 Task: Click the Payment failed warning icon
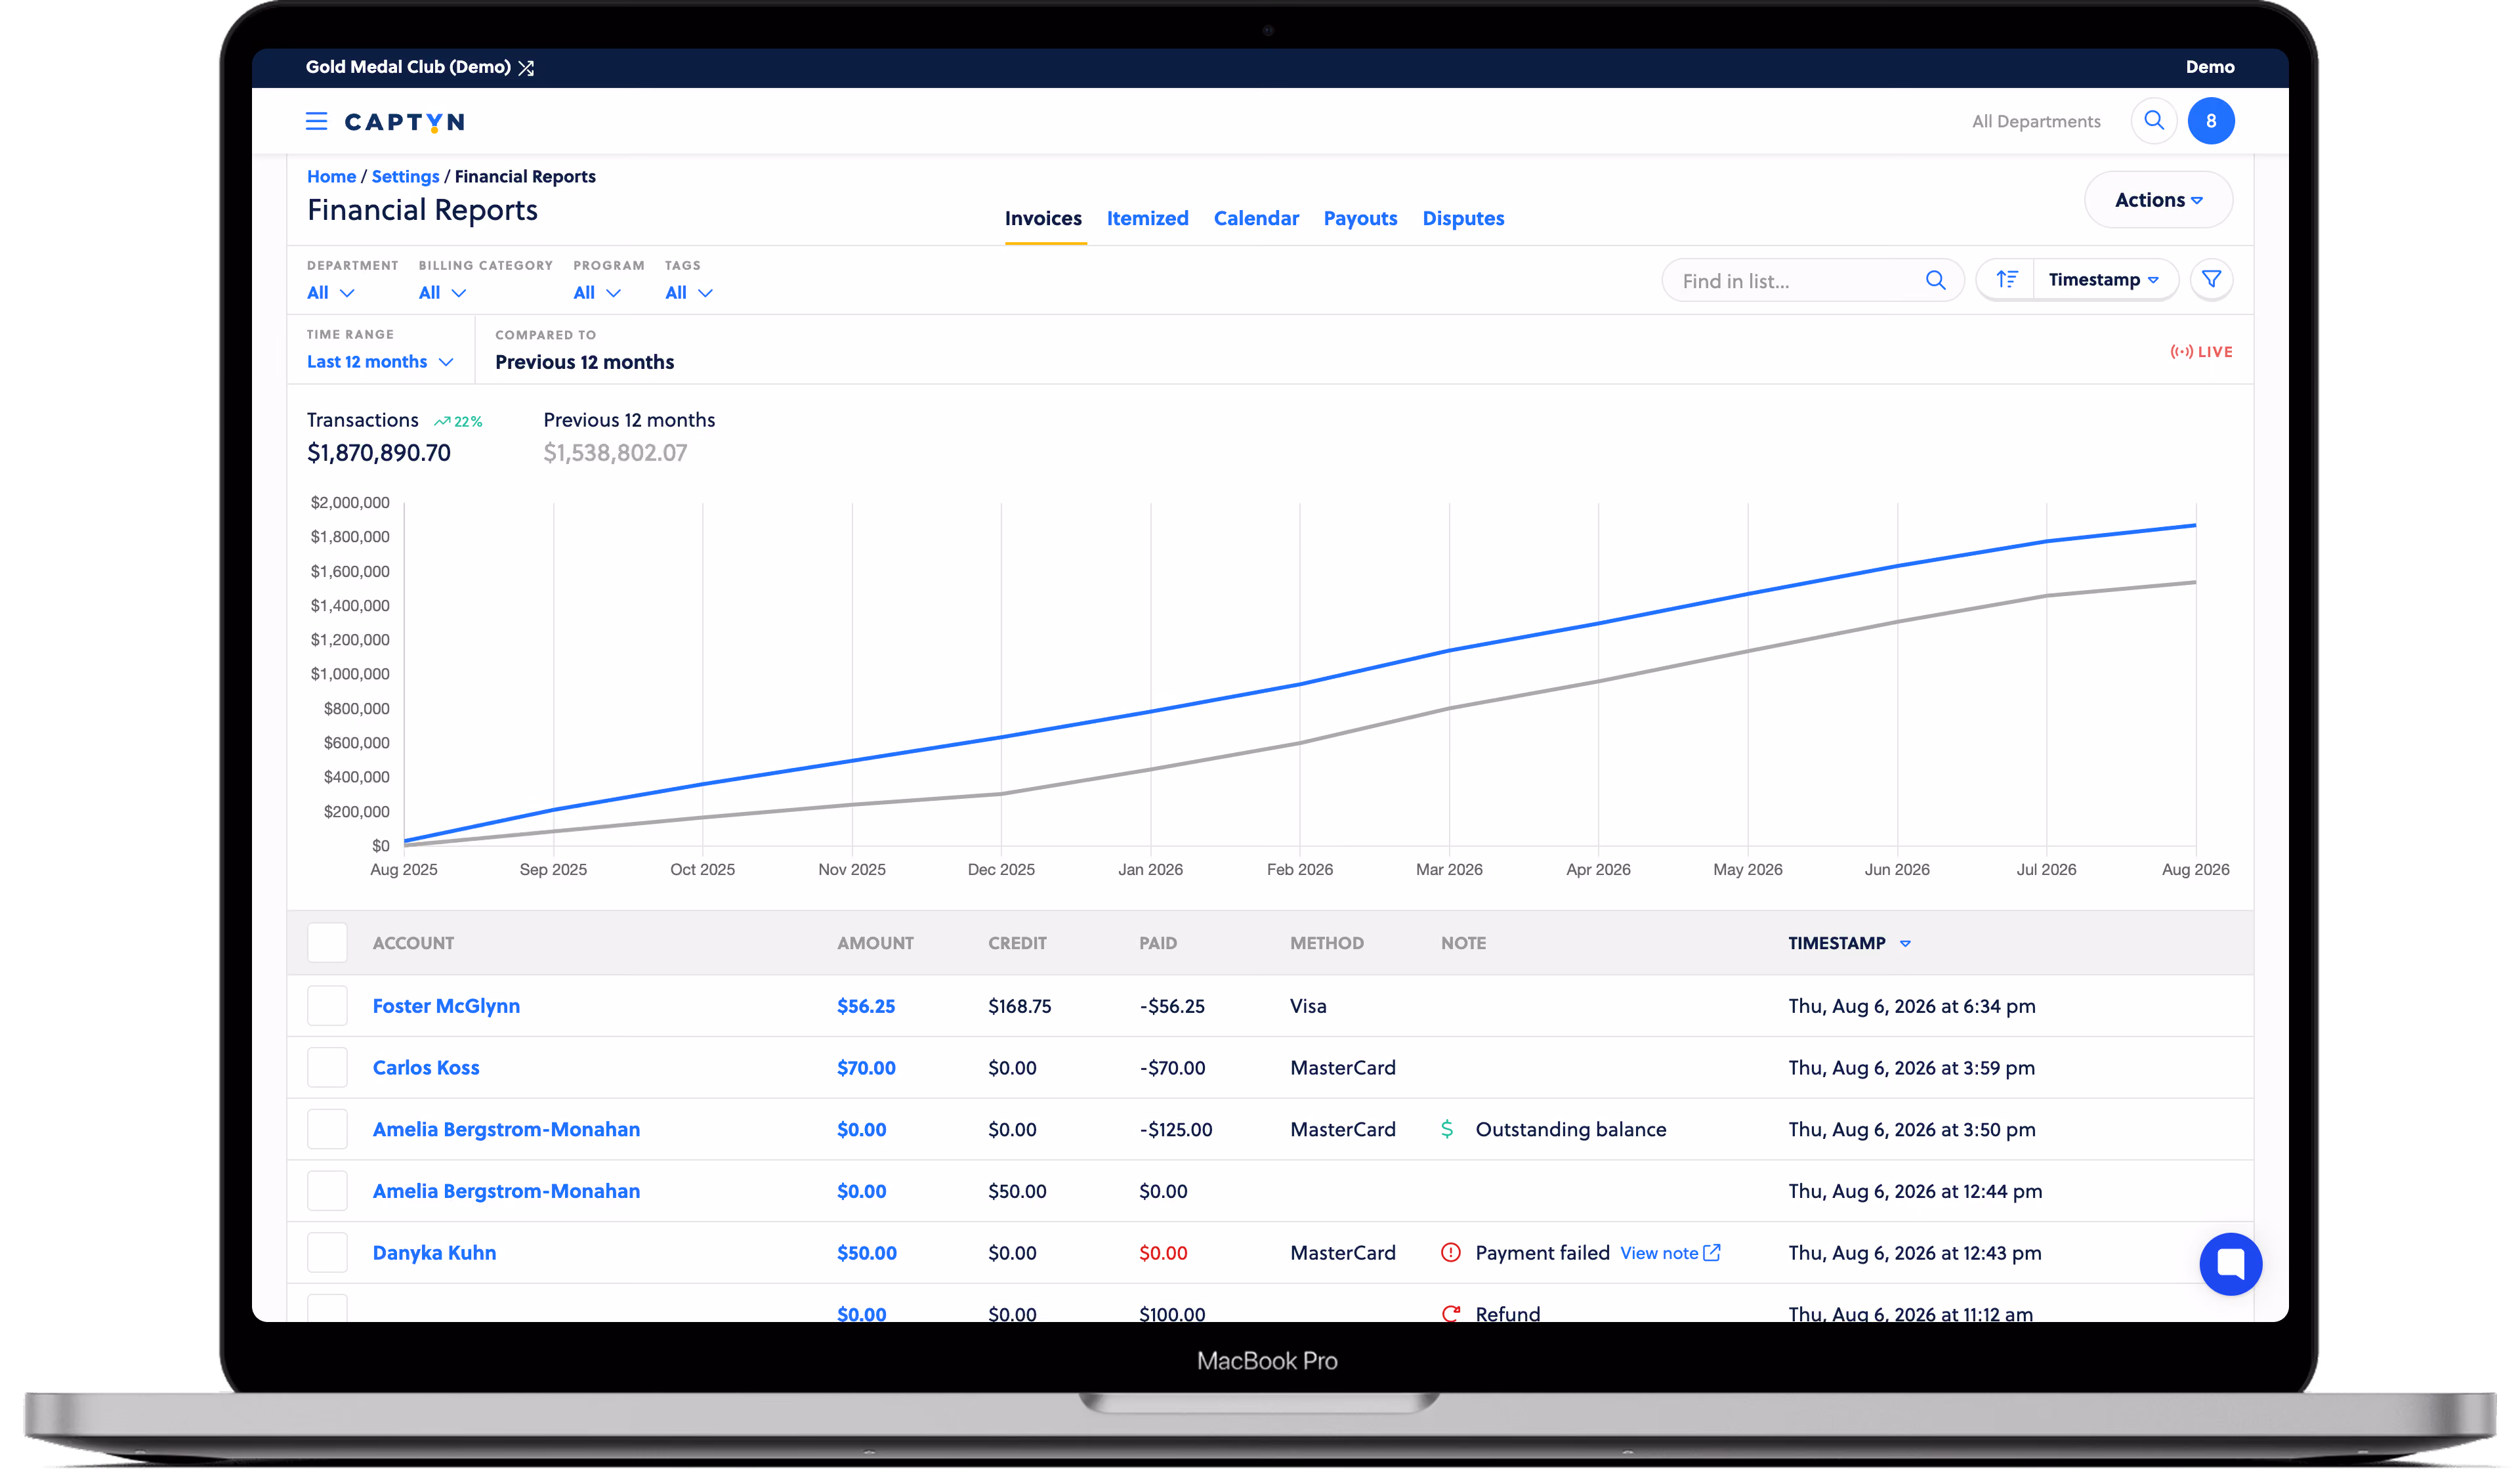[1450, 1253]
